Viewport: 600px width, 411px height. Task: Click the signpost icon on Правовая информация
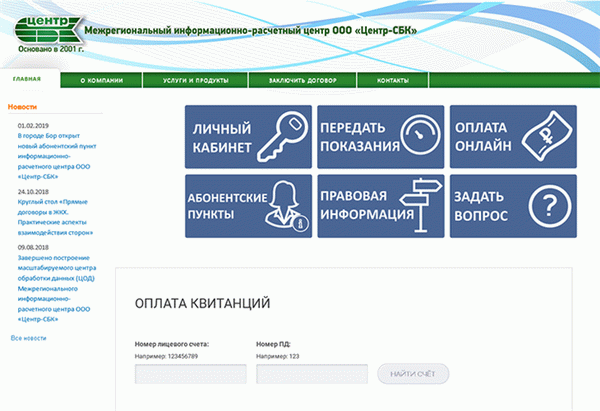coord(420,205)
